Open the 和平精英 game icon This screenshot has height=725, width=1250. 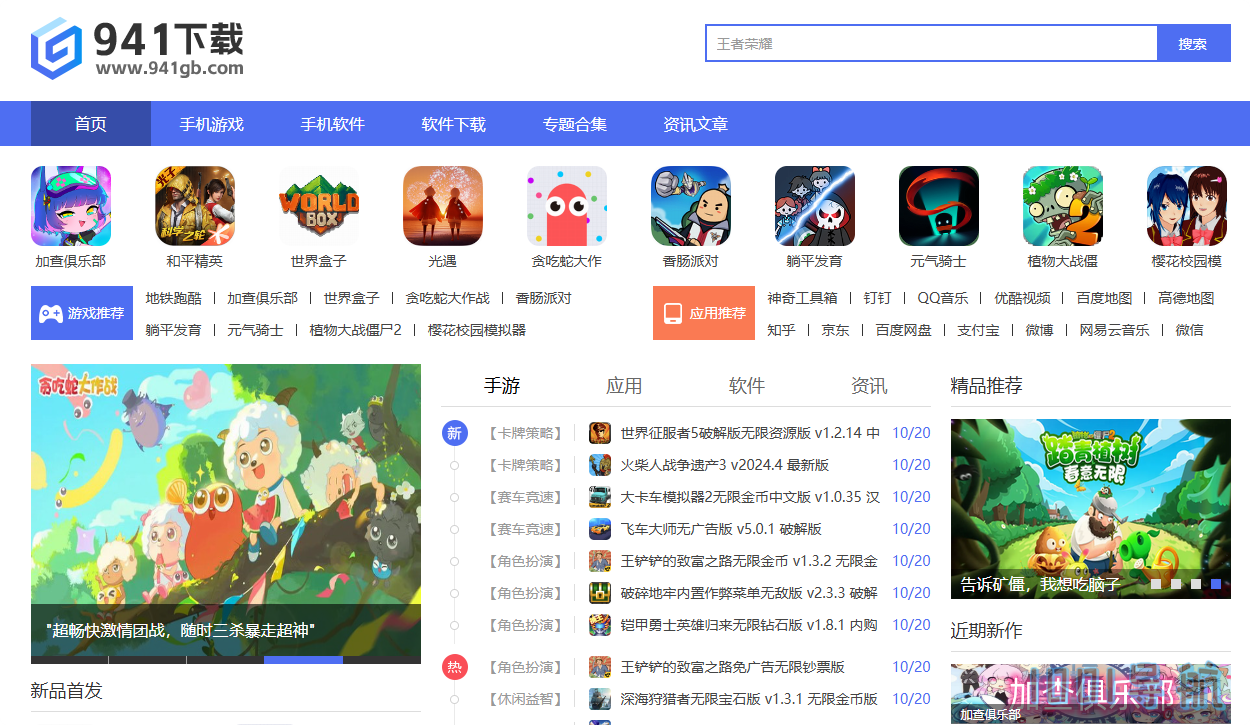tap(195, 206)
